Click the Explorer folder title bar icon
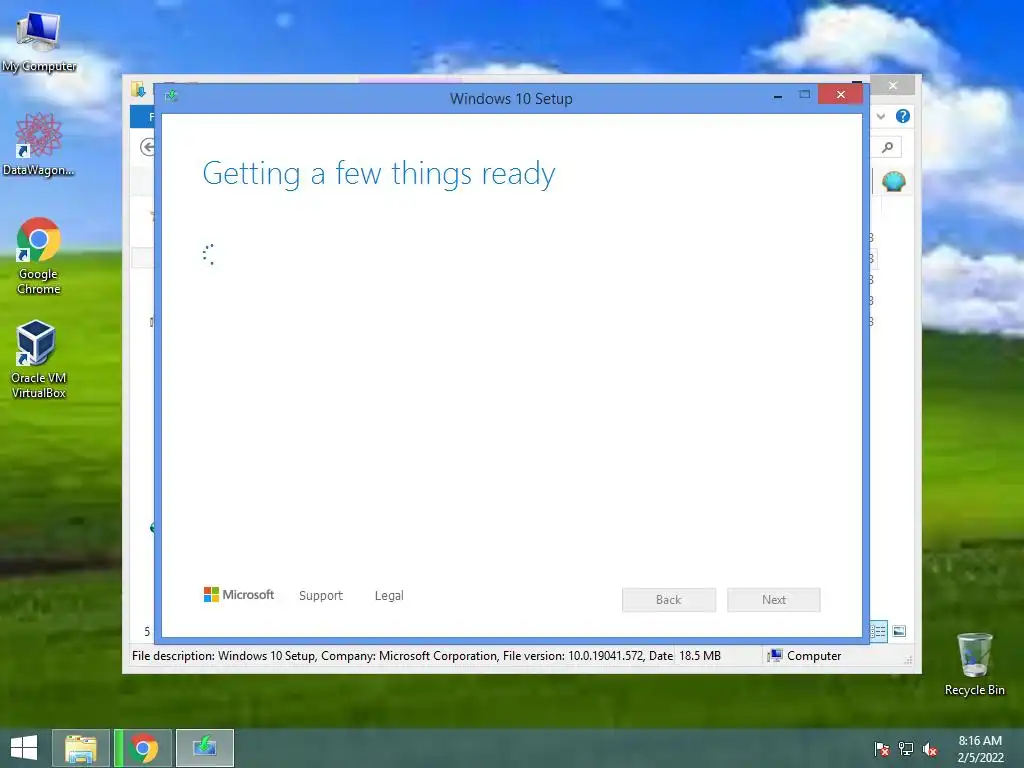 coord(138,89)
